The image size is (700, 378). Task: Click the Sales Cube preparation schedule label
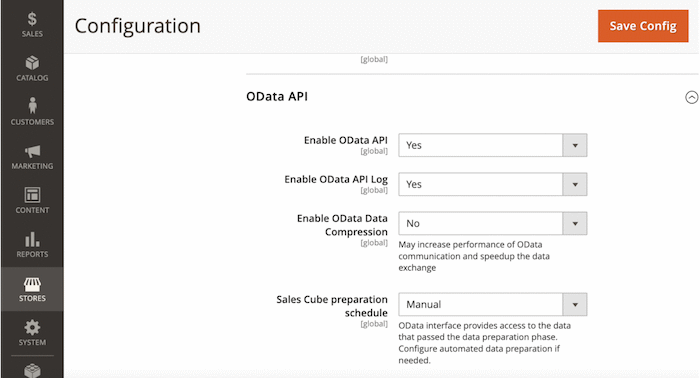332,306
